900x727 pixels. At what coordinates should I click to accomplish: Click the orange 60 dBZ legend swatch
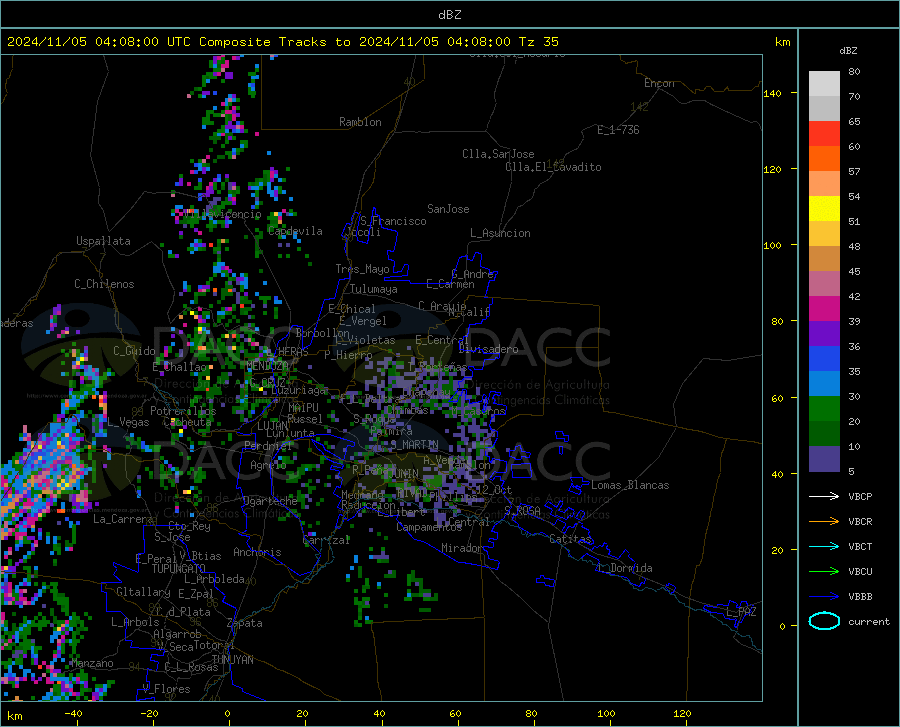coord(824,159)
